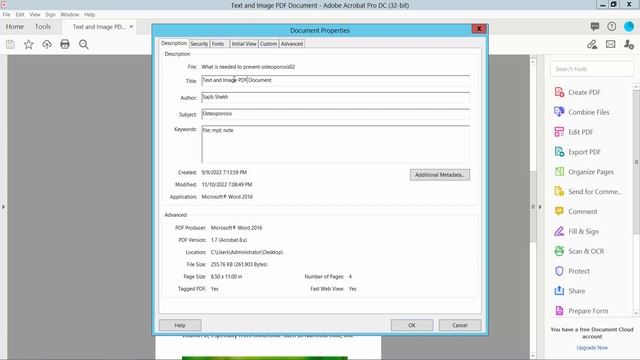Switch to the Fonts tab
This screenshot has height=360, width=640.
click(x=218, y=44)
